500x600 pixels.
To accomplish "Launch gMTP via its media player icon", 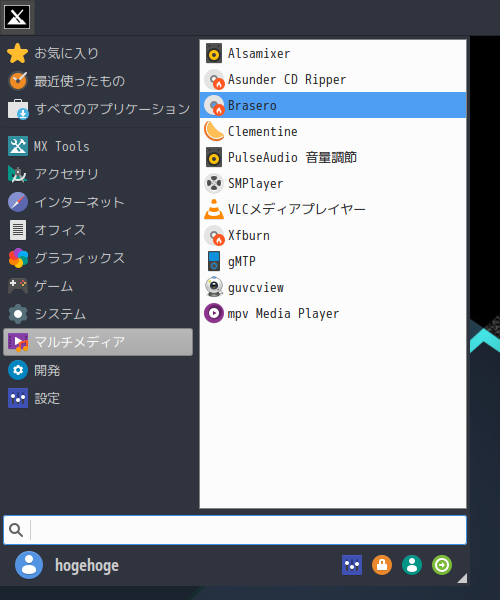I will click(214, 261).
